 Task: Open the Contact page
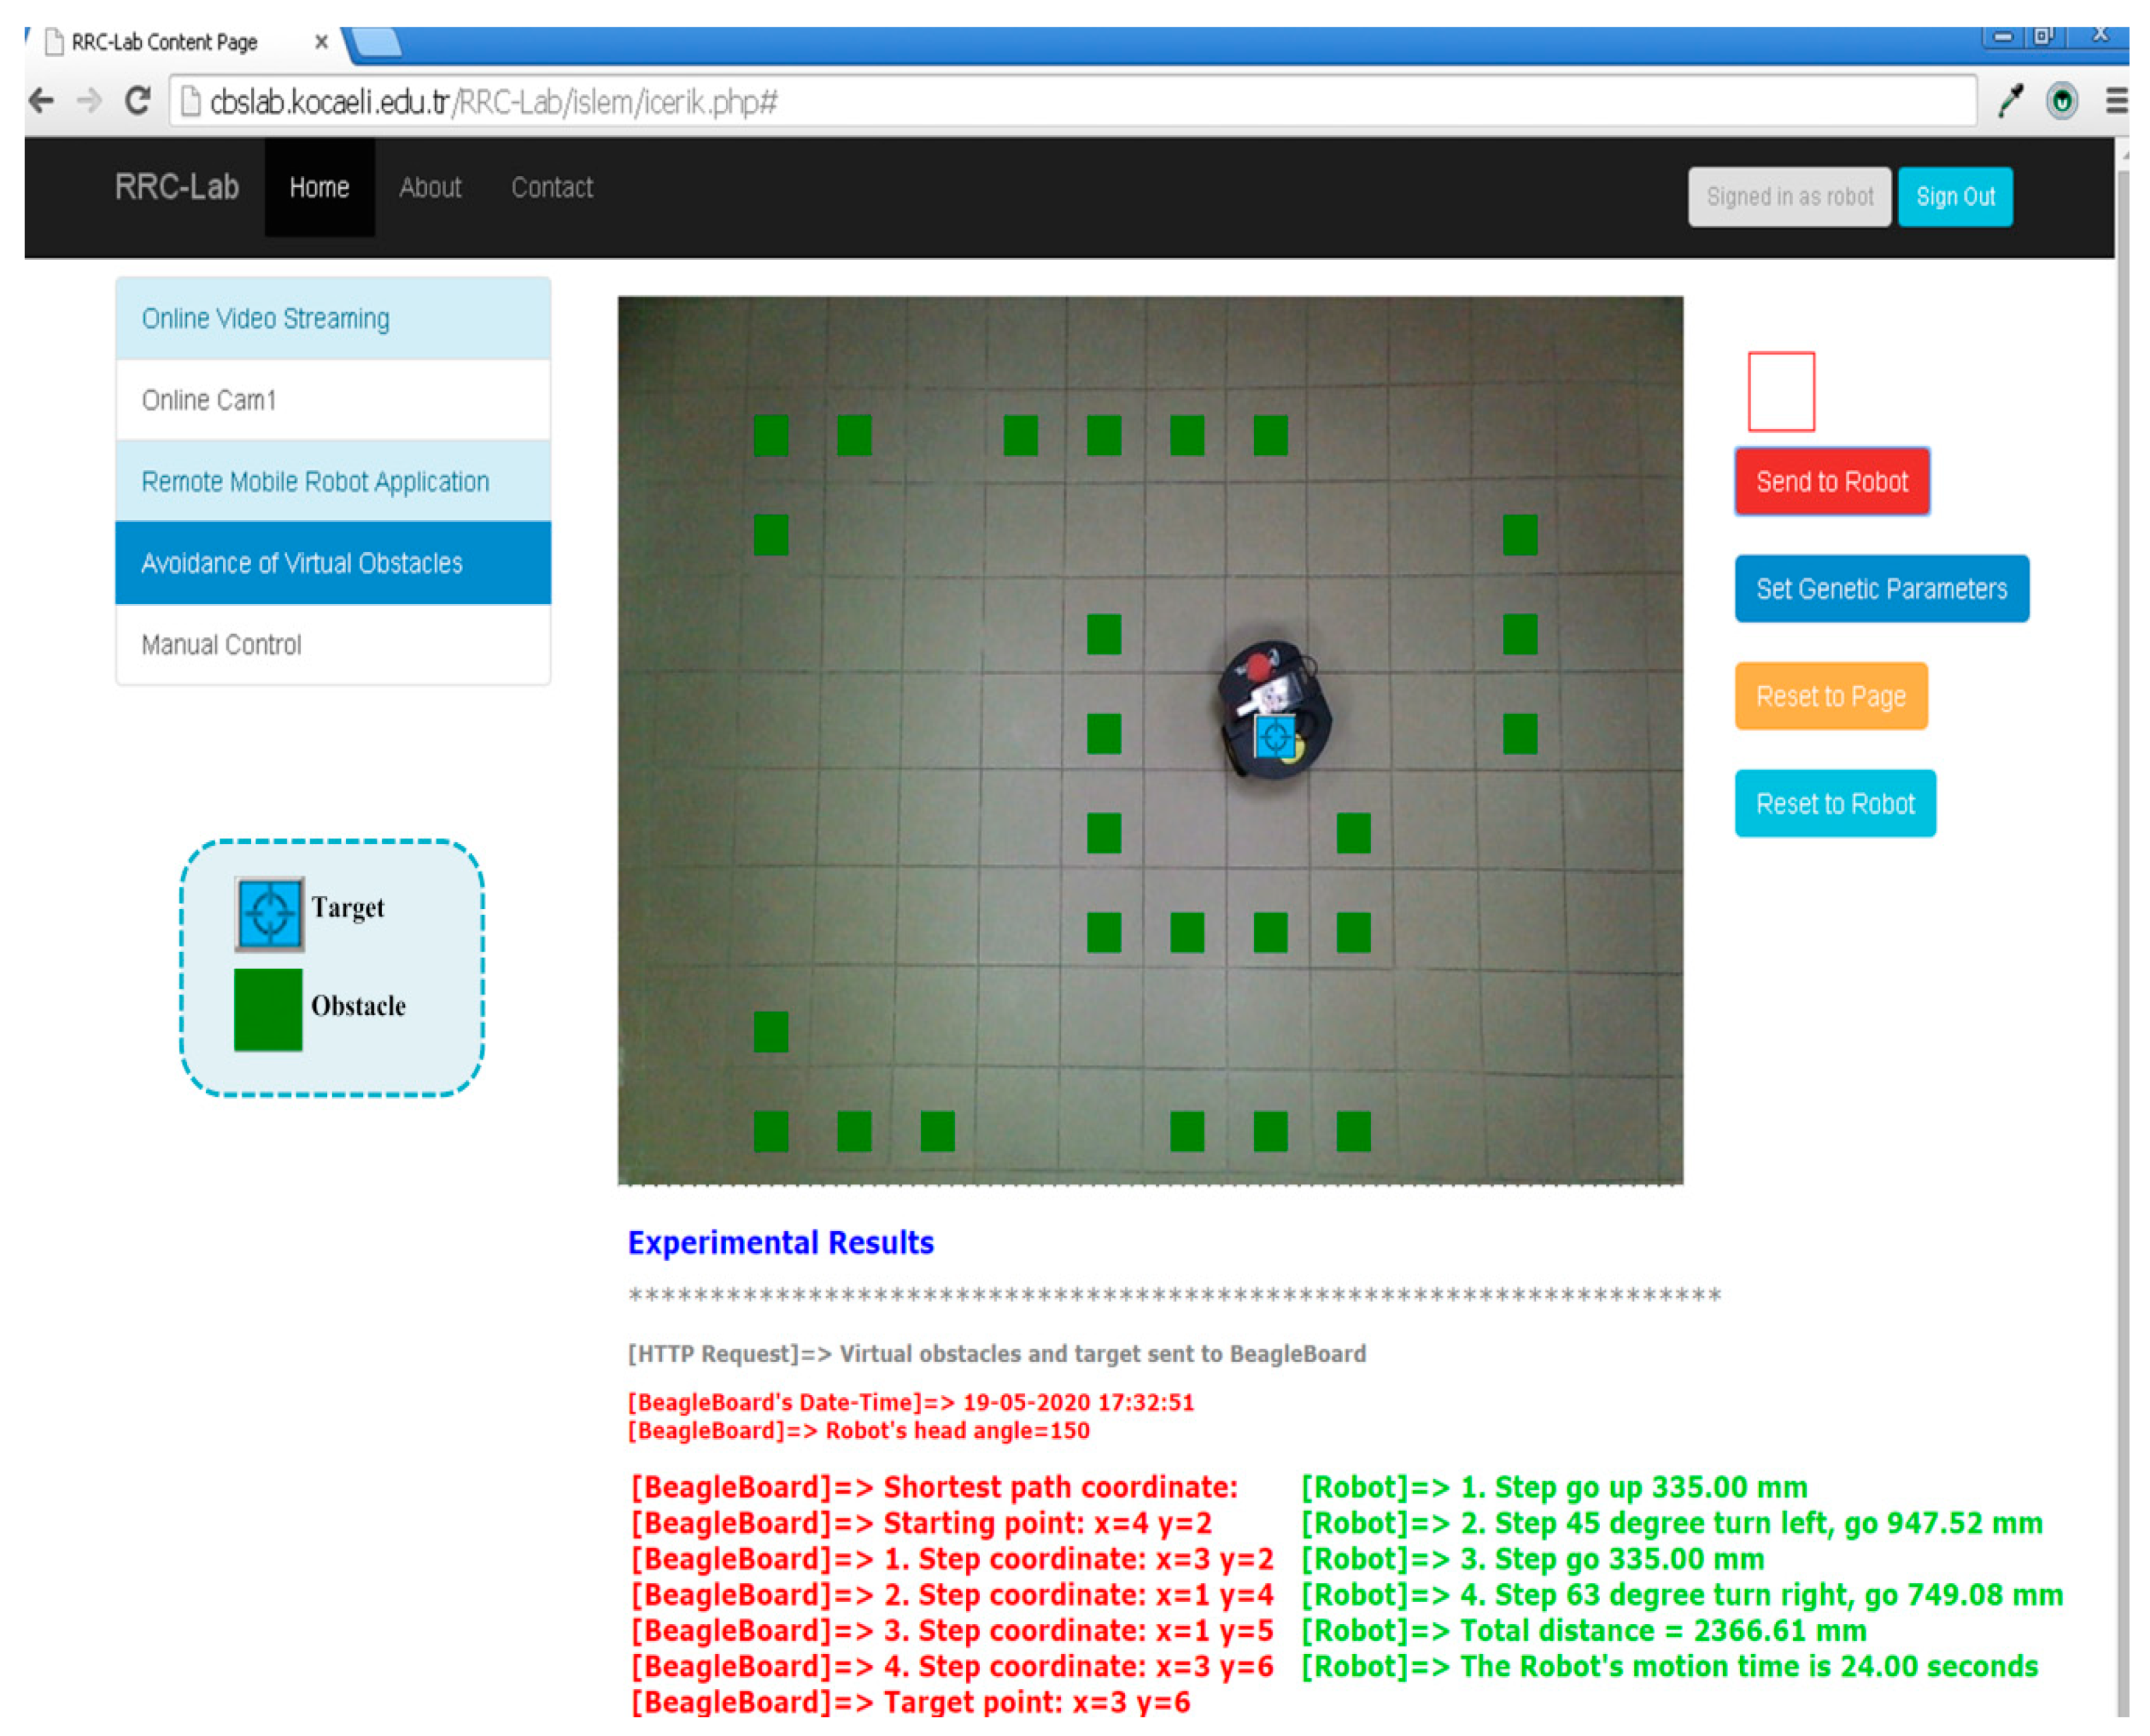pos(552,187)
